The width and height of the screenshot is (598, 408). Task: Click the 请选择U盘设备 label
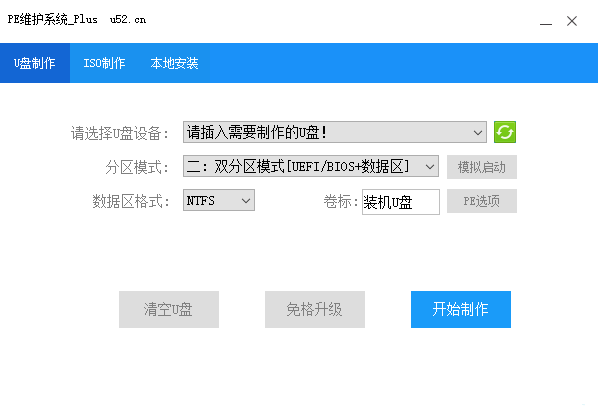pyautogui.click(x=119, y=133)
